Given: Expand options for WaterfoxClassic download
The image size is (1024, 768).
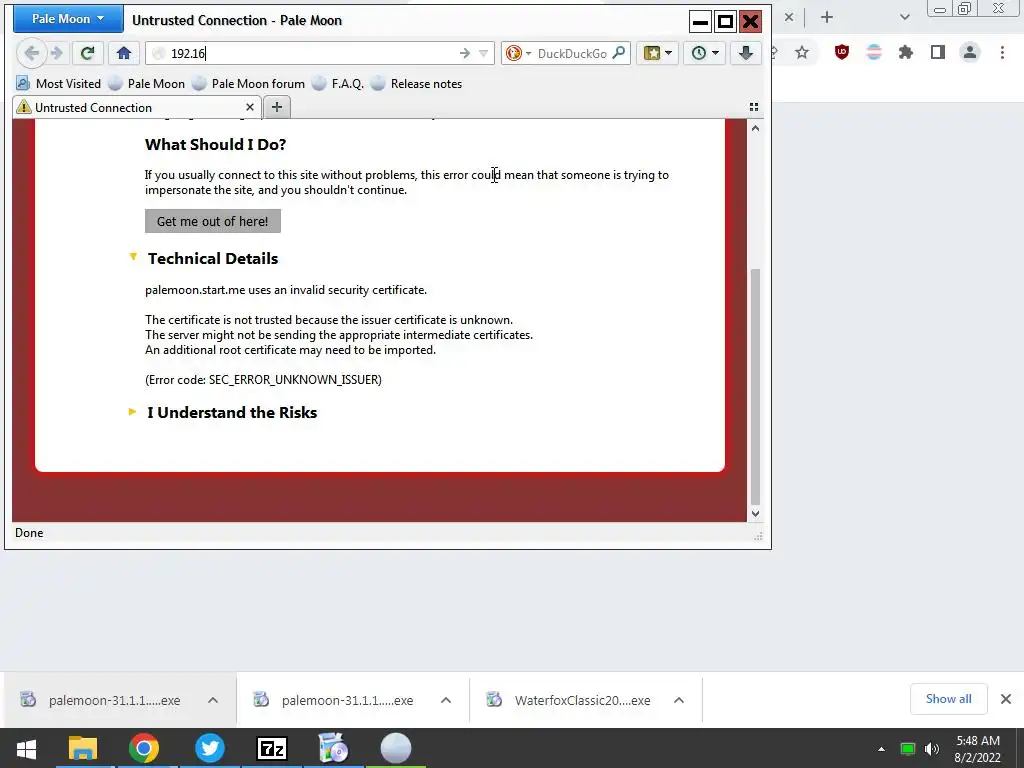Looking at the screenshot, I should pyautogui.click(x=679, y=700).
